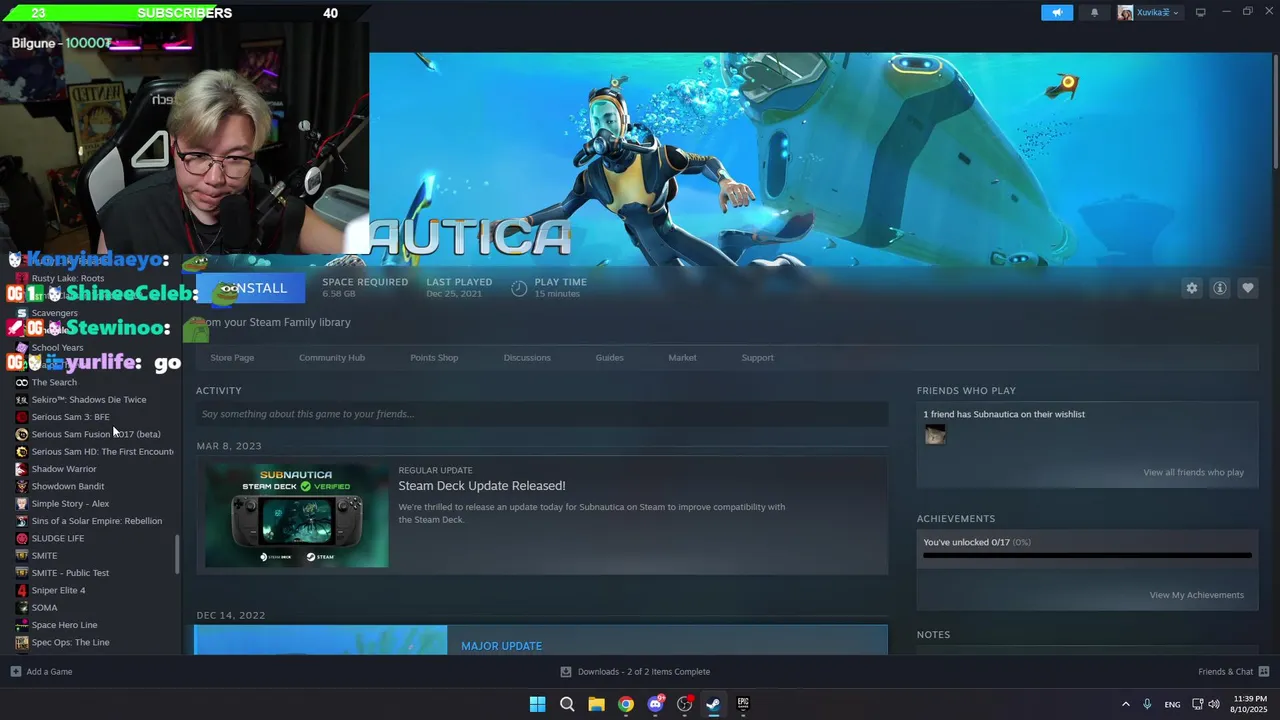Click the Add a Game plus icon
Viewport: 1280px width, 720px height.
(15, 671)
